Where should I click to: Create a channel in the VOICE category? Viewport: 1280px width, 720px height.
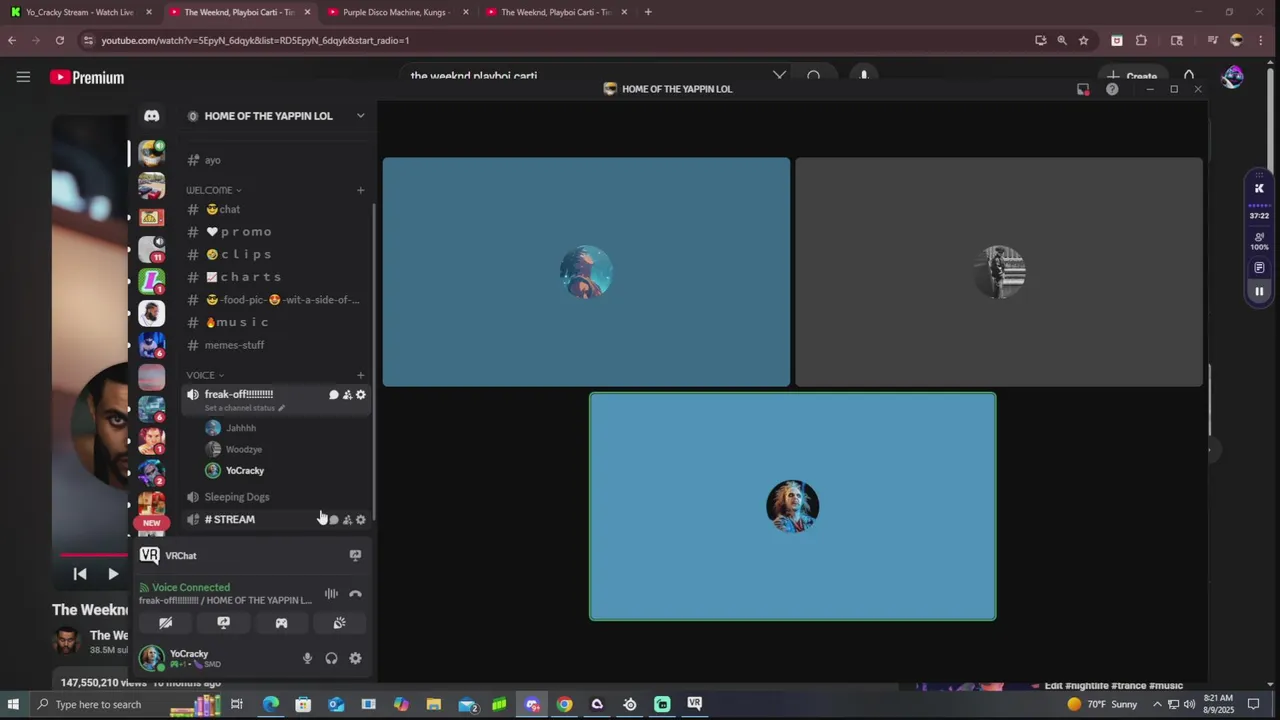[361, 375]
